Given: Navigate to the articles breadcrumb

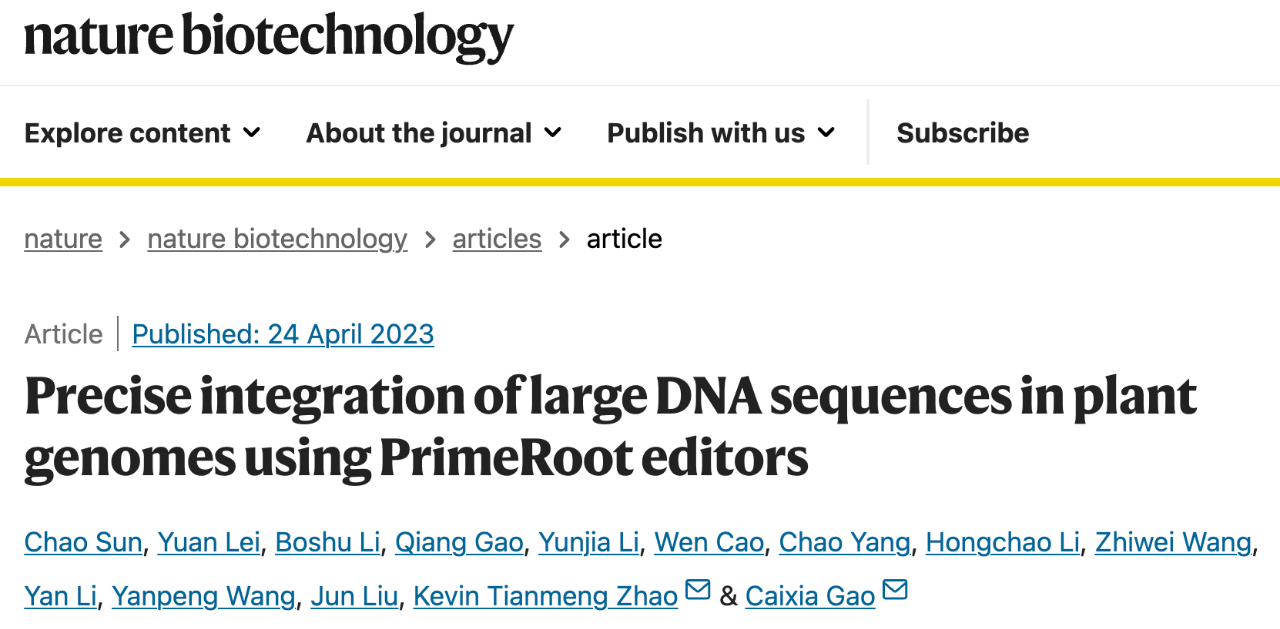Looking at the screenshot, I should [x=497, y=239].
